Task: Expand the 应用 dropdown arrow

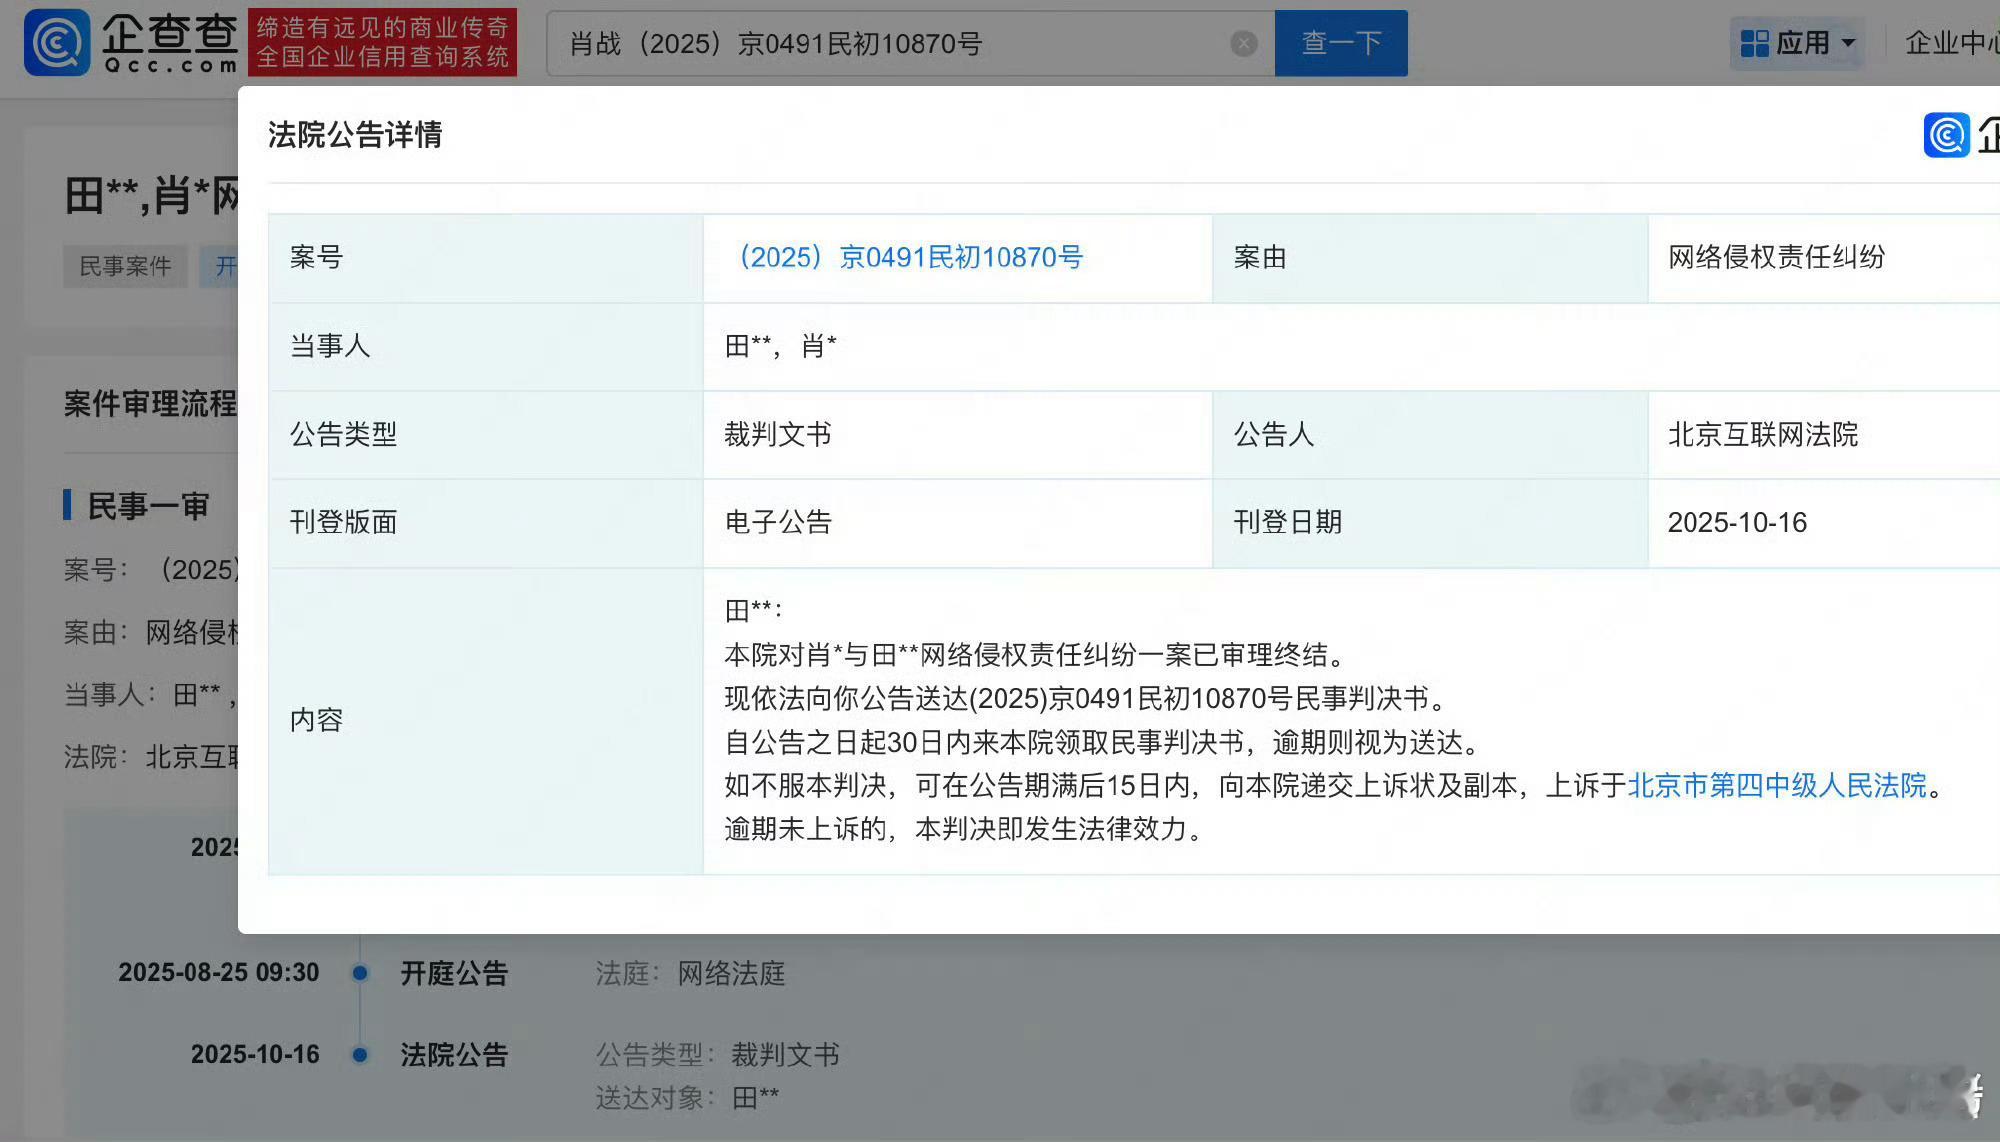Action: (1848, 43)
